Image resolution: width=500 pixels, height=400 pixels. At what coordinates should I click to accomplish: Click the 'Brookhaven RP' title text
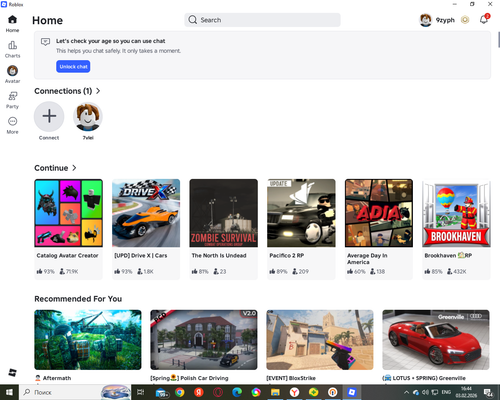coord(448,255)
